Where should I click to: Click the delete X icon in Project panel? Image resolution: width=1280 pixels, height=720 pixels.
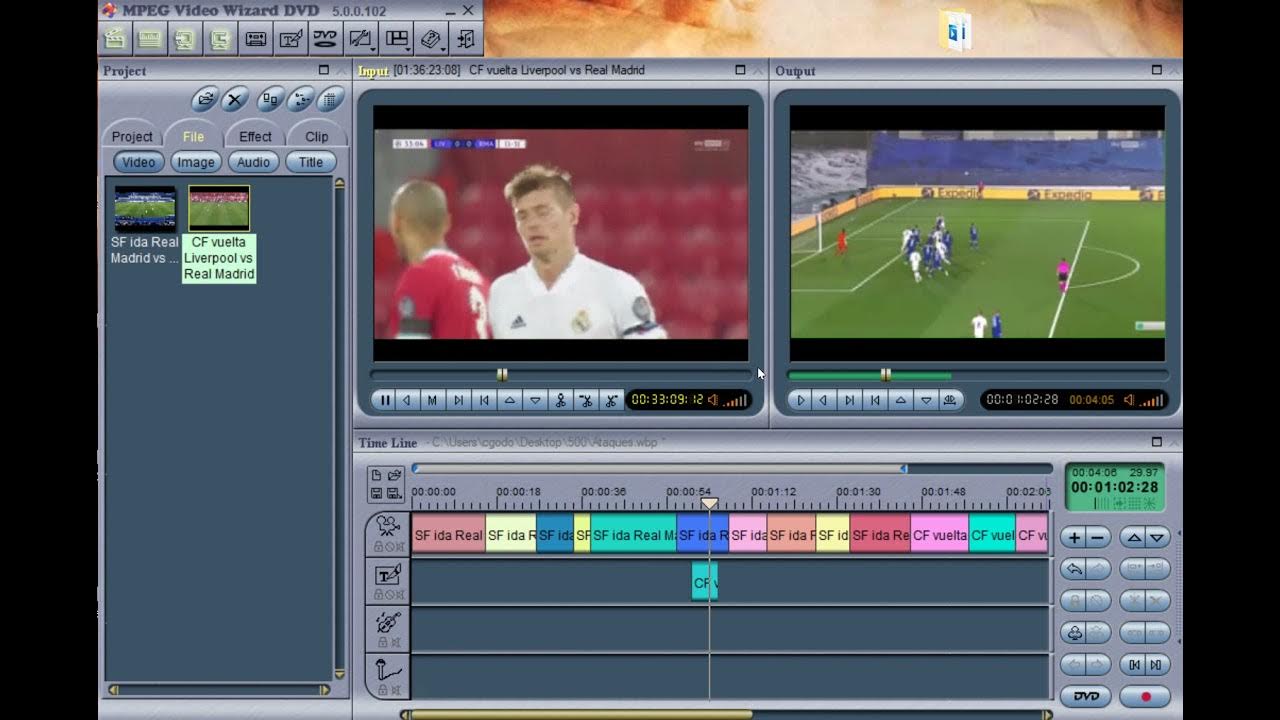point(235,99)
